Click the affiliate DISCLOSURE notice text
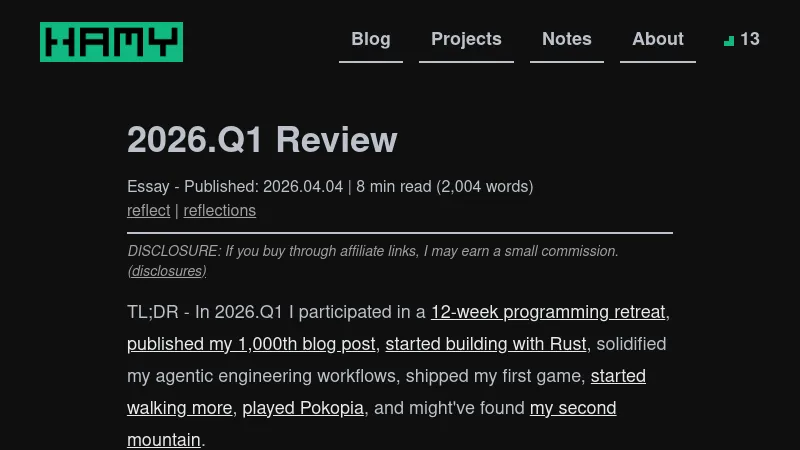 pos(373,251)
